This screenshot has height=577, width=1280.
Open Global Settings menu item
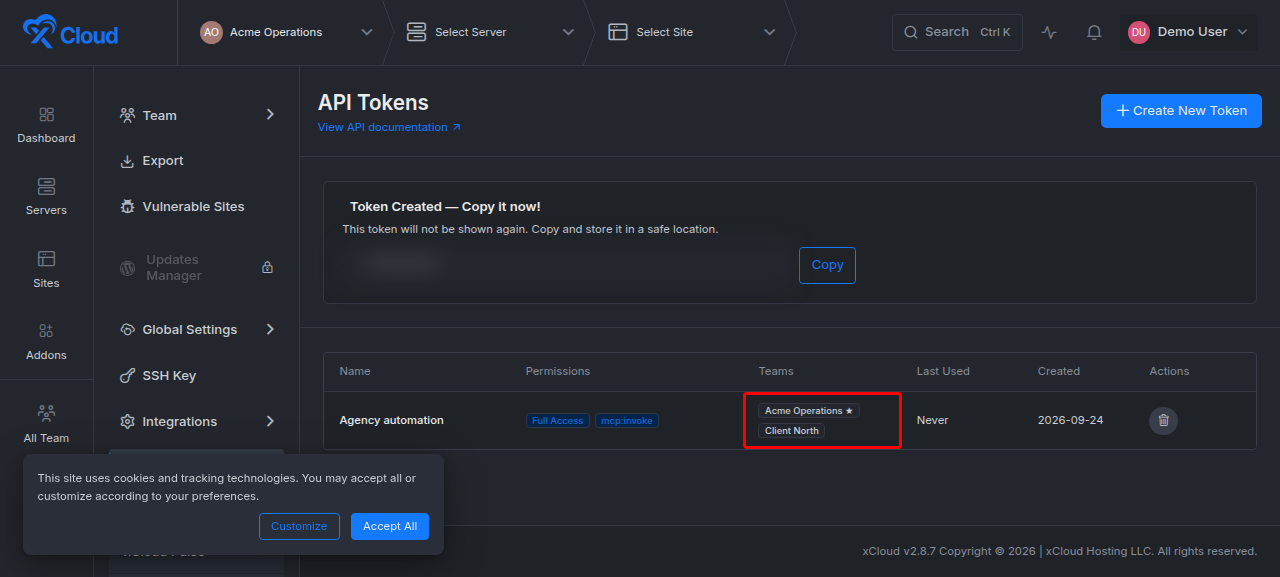click(x=197, y=330)
